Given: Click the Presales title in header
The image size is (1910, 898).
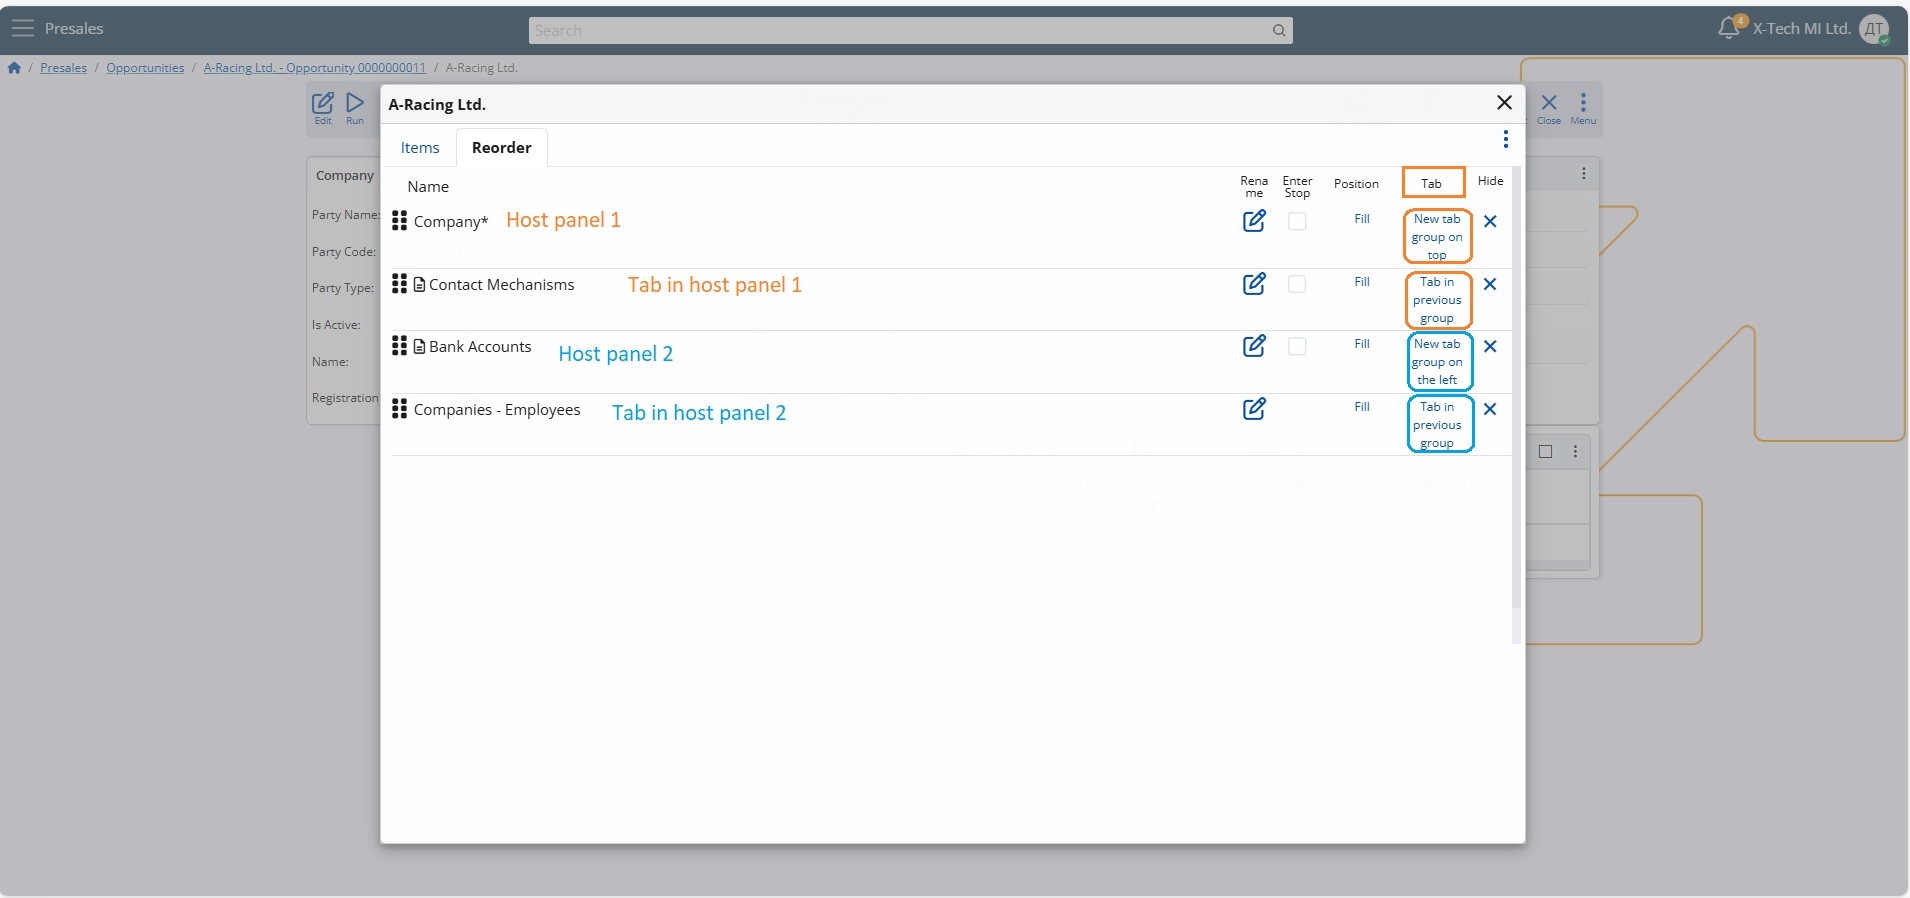Looking at the screenshot, I should pyautogui.click(x=74, y=29).
